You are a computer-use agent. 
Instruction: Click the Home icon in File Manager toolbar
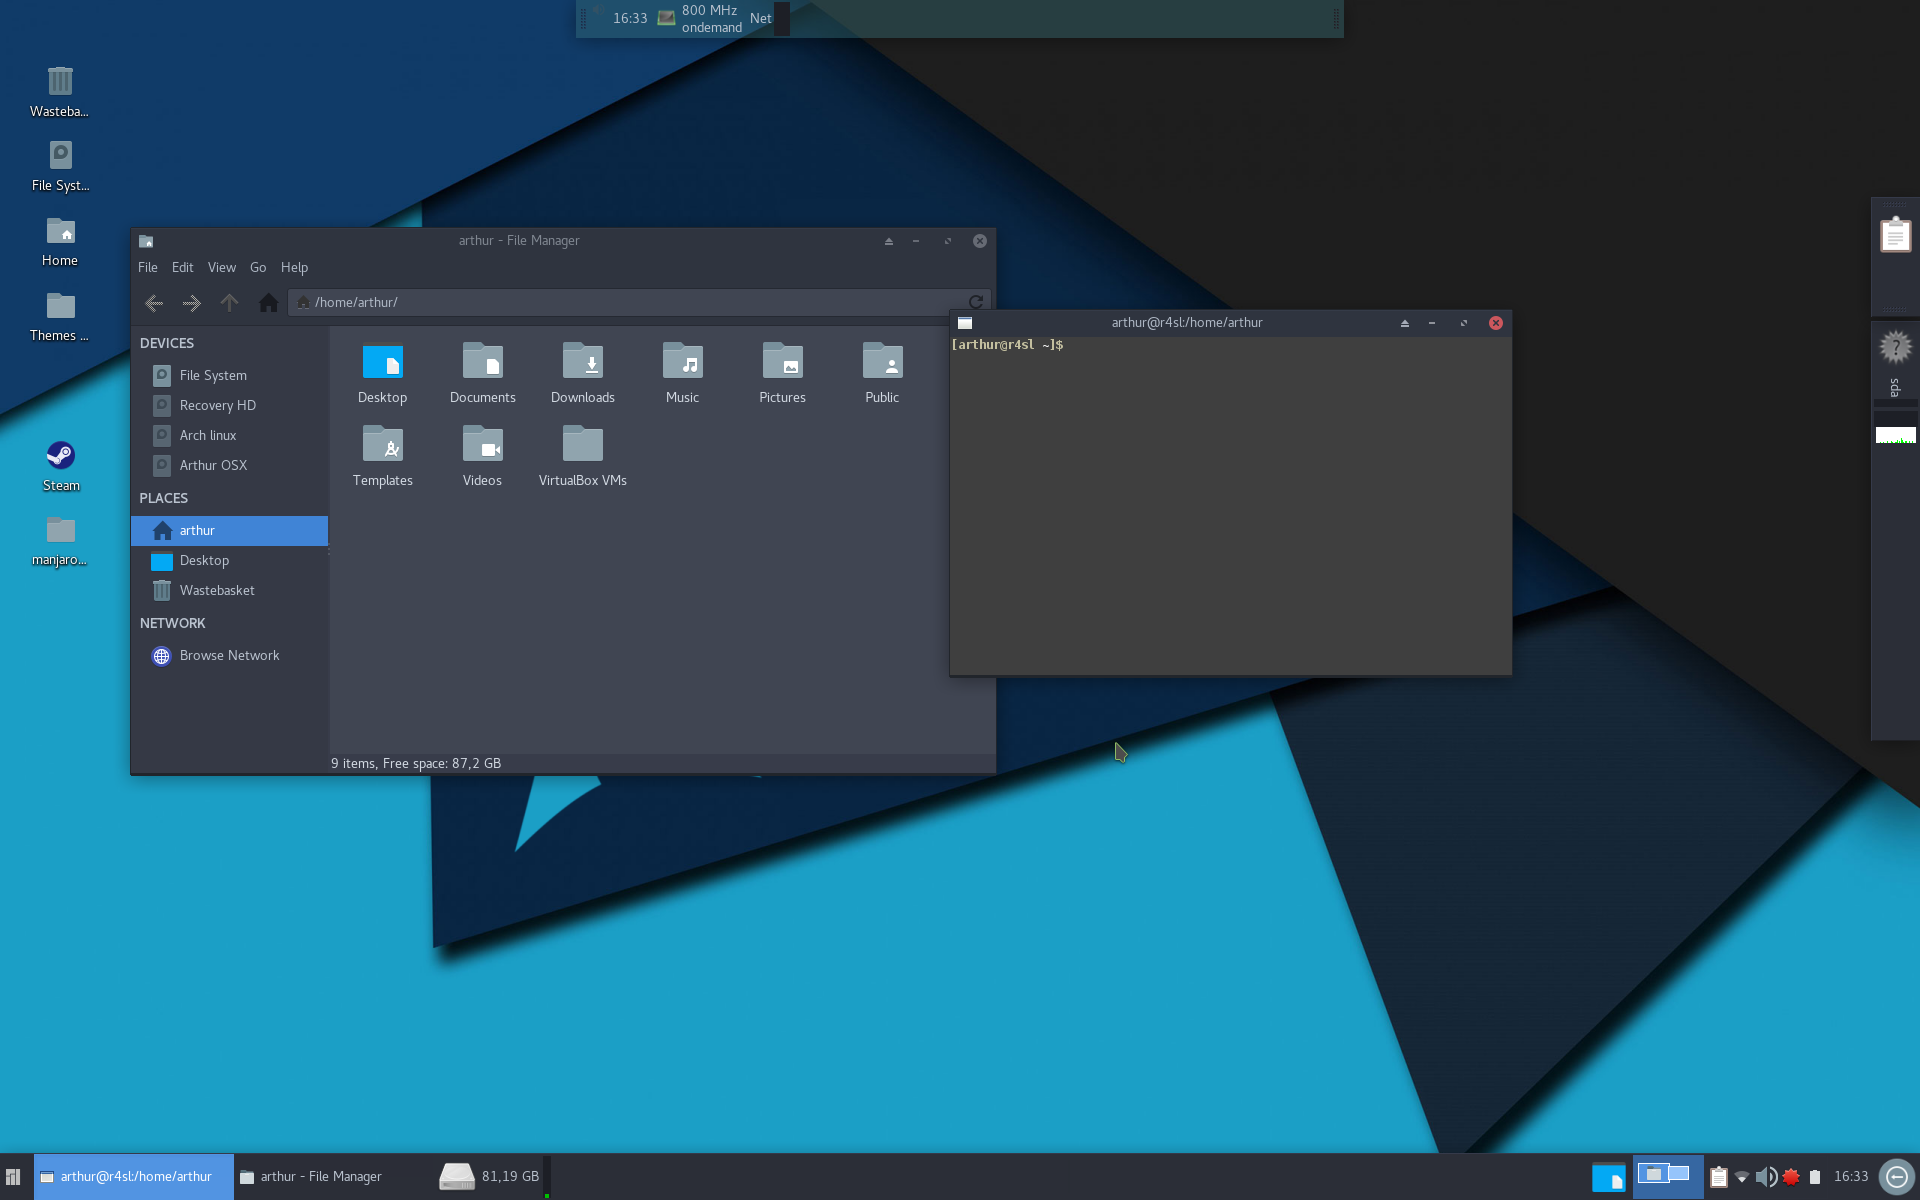pyautogui.click(x=268, y=302)
